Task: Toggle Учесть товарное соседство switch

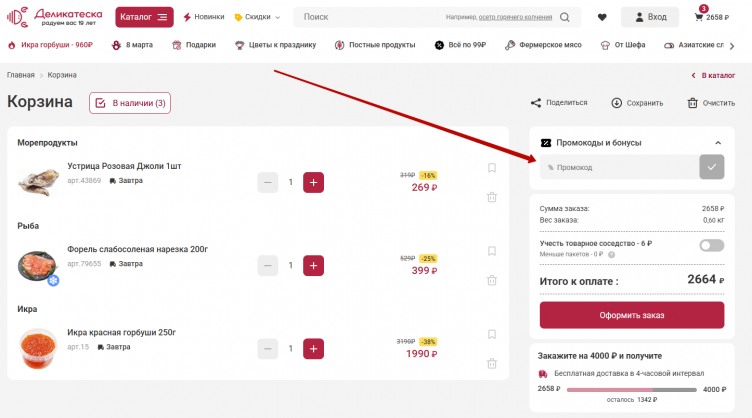Action: pos(712,245)
